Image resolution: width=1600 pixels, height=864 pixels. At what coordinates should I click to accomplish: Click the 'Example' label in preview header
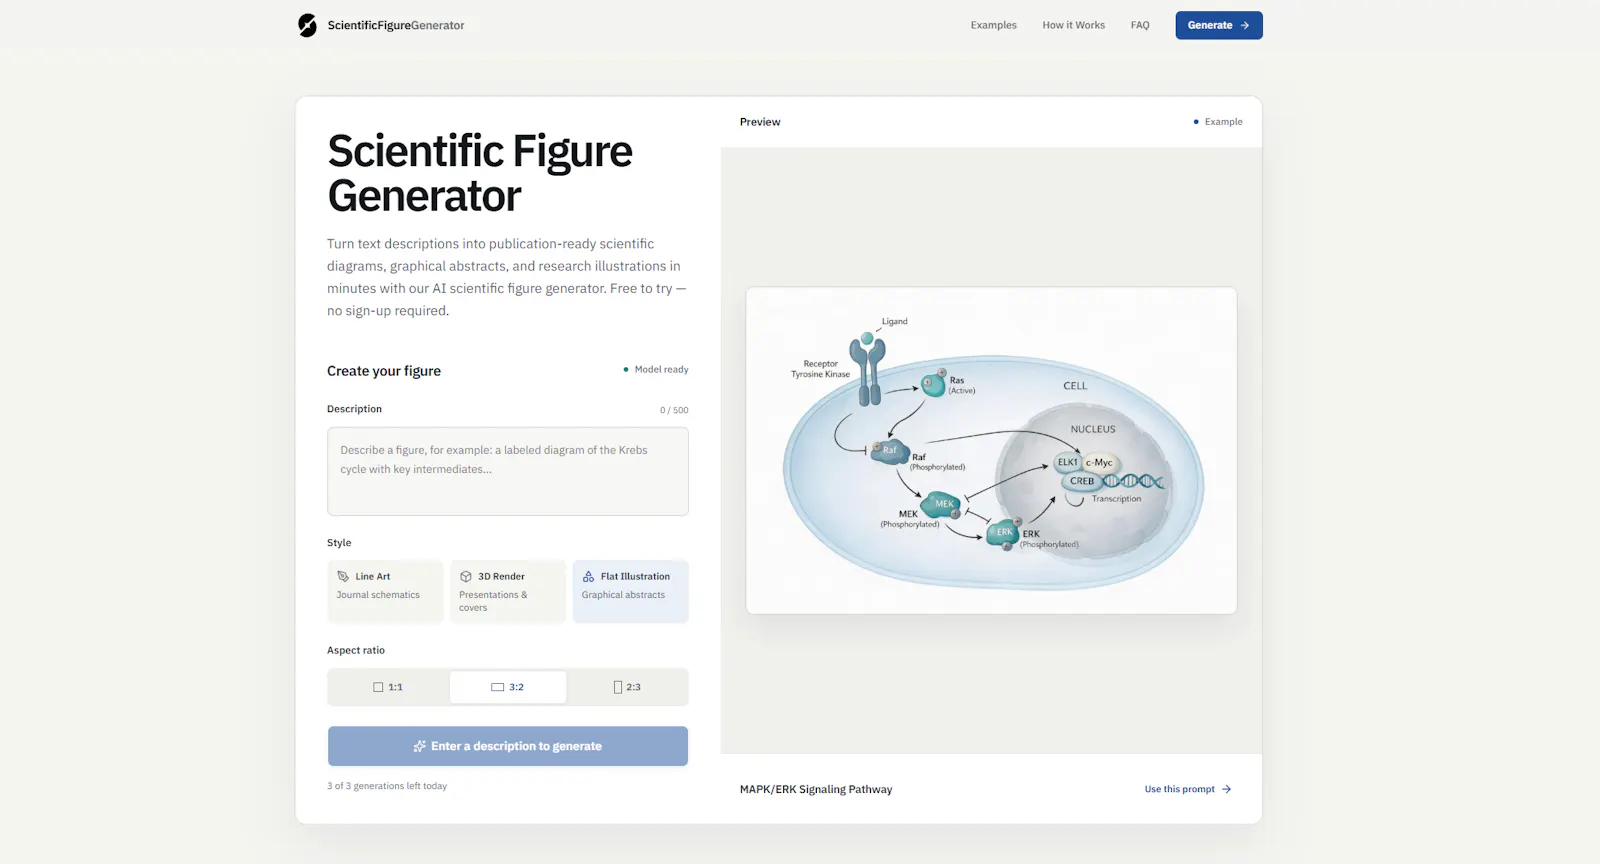tap(1223, 122)
